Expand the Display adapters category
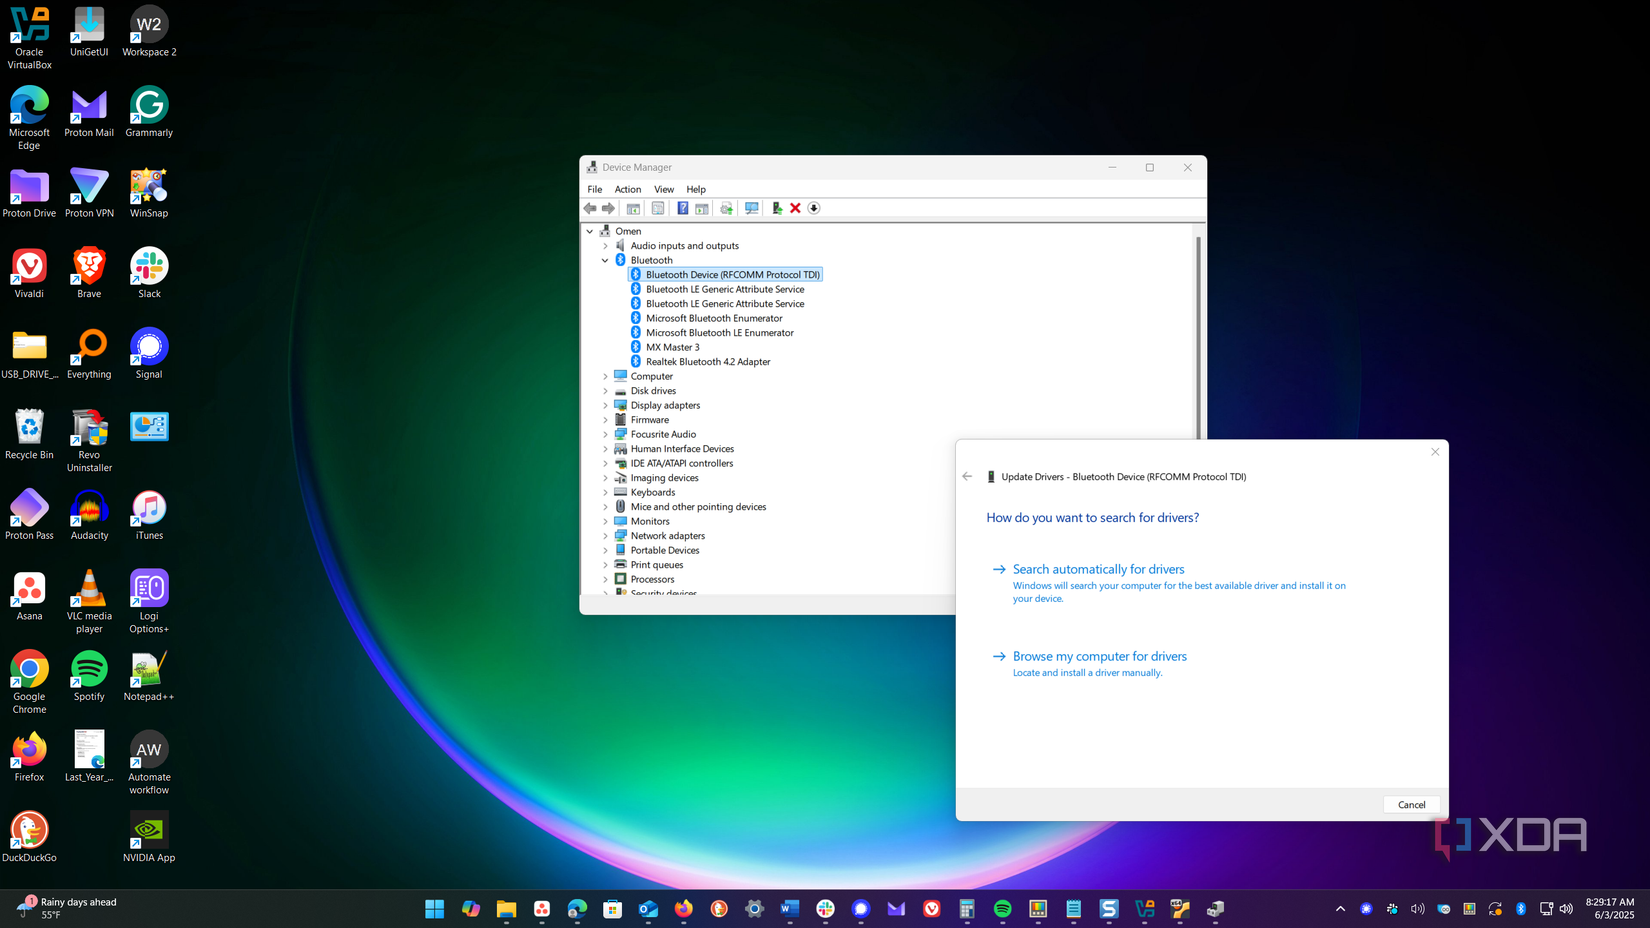1650x928 pixels. 605,406
